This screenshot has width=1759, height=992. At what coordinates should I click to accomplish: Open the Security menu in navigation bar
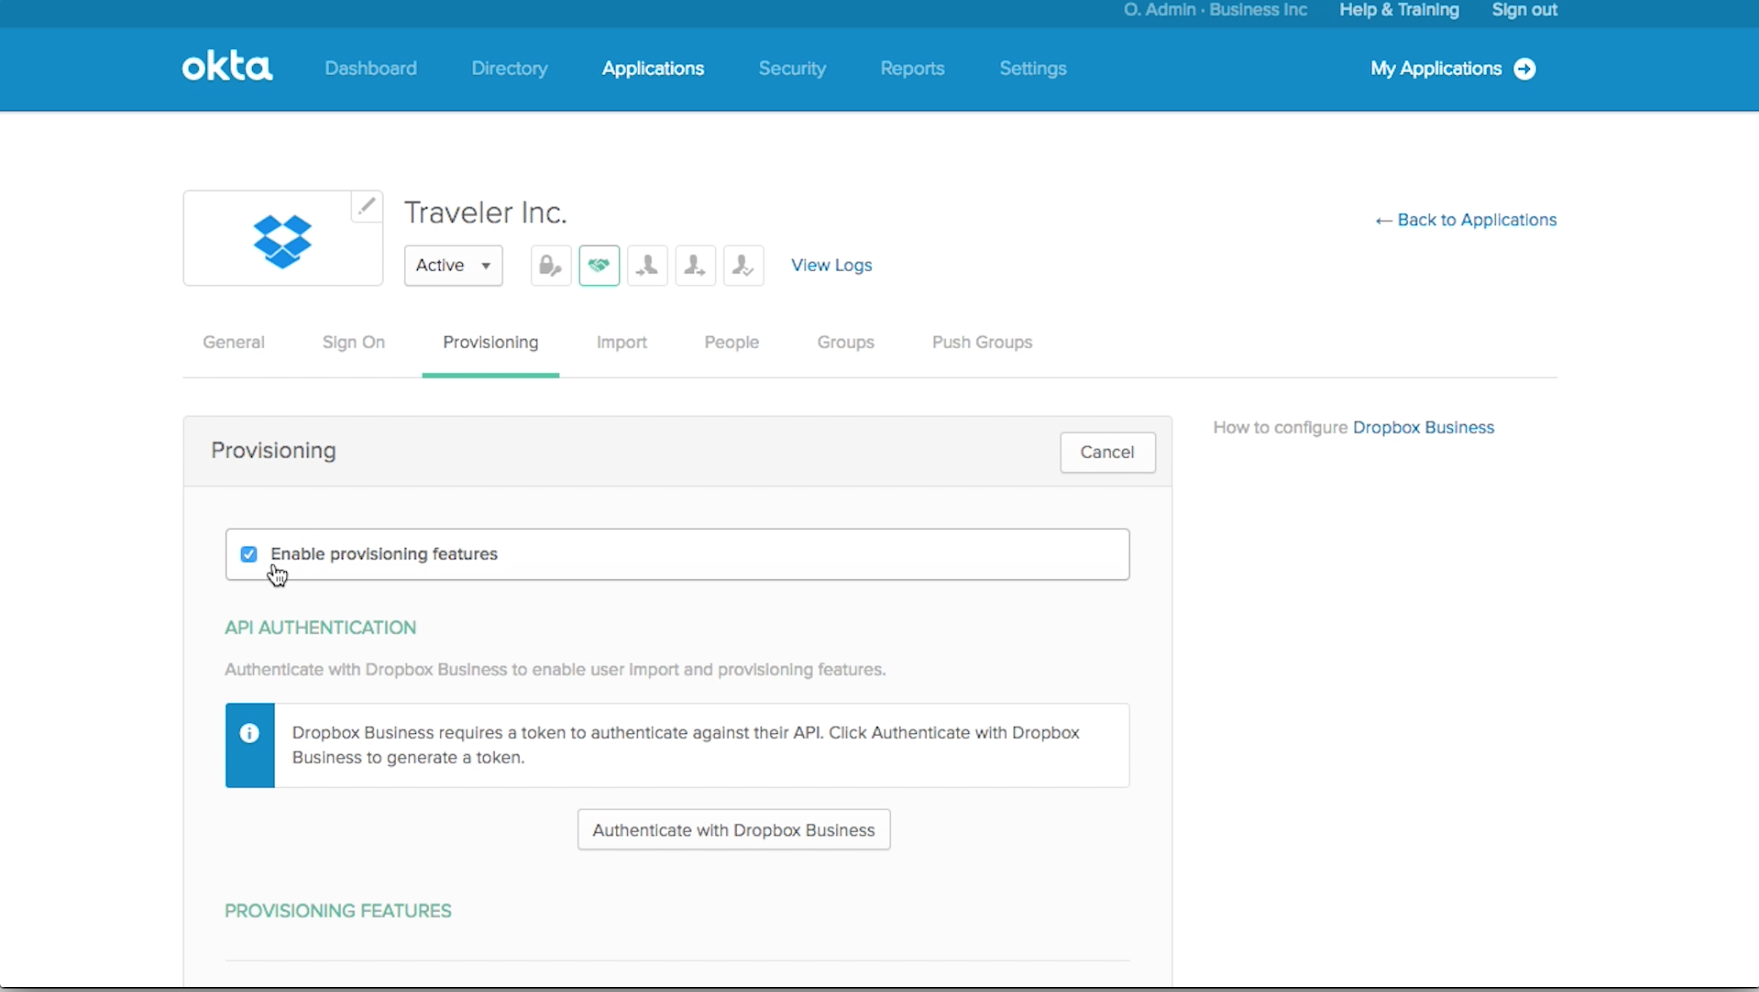[791, 69]
